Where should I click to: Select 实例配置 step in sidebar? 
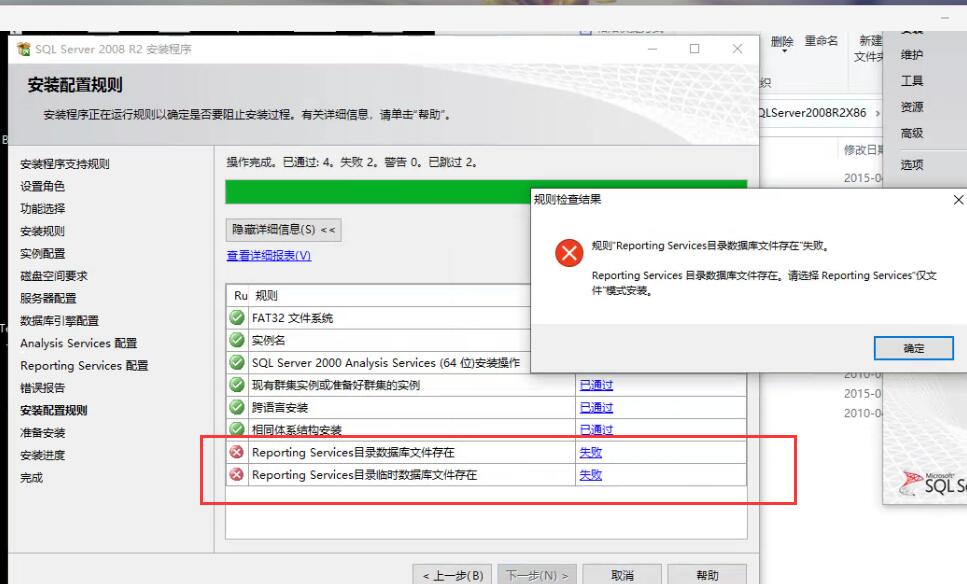pos(43,253)
